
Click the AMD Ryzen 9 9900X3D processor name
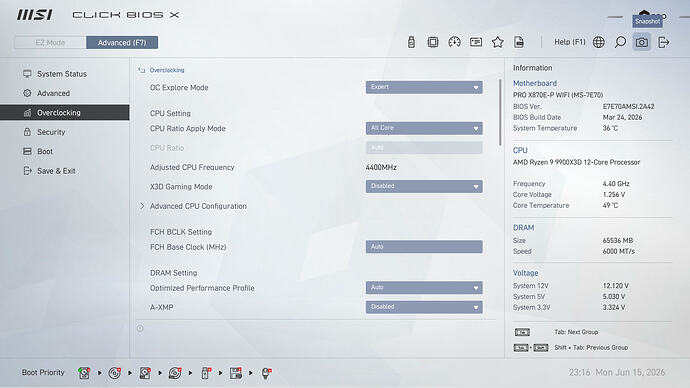coord(576,162)
